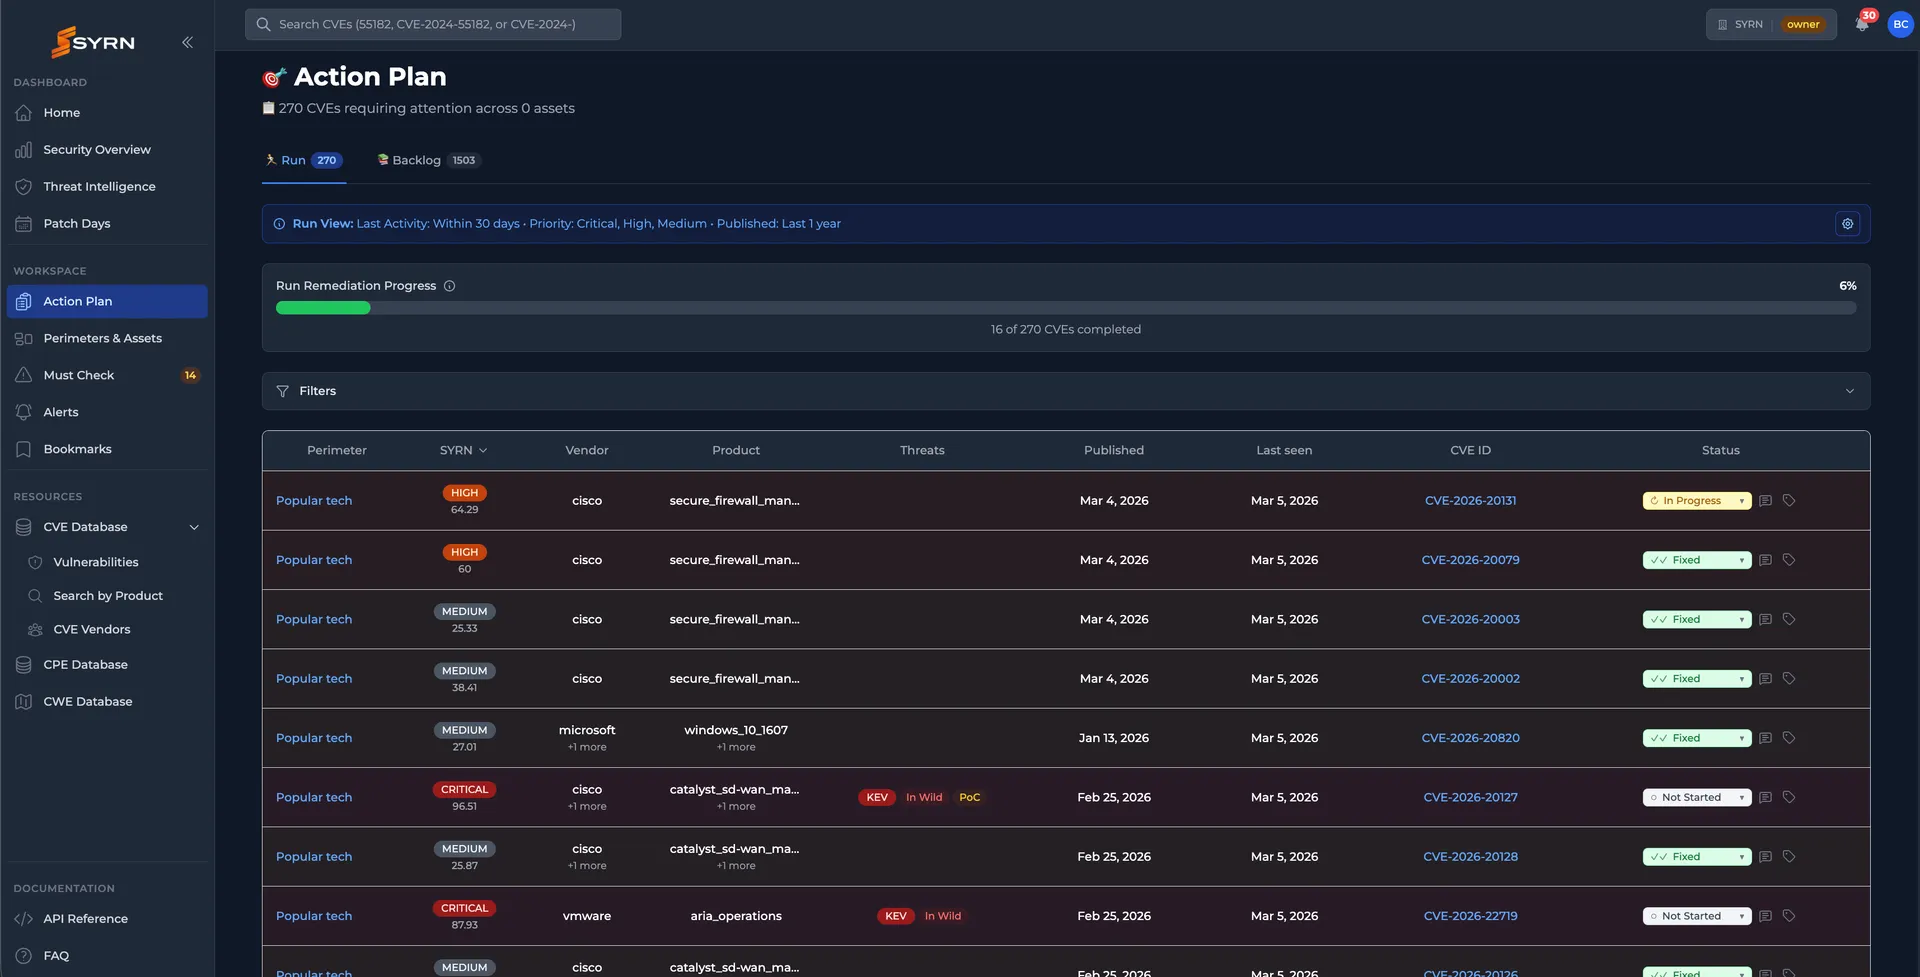Open Must Check with 14 badge
Image resolution: width=1920 pixels, height=977 pixels.
[107, 376]
